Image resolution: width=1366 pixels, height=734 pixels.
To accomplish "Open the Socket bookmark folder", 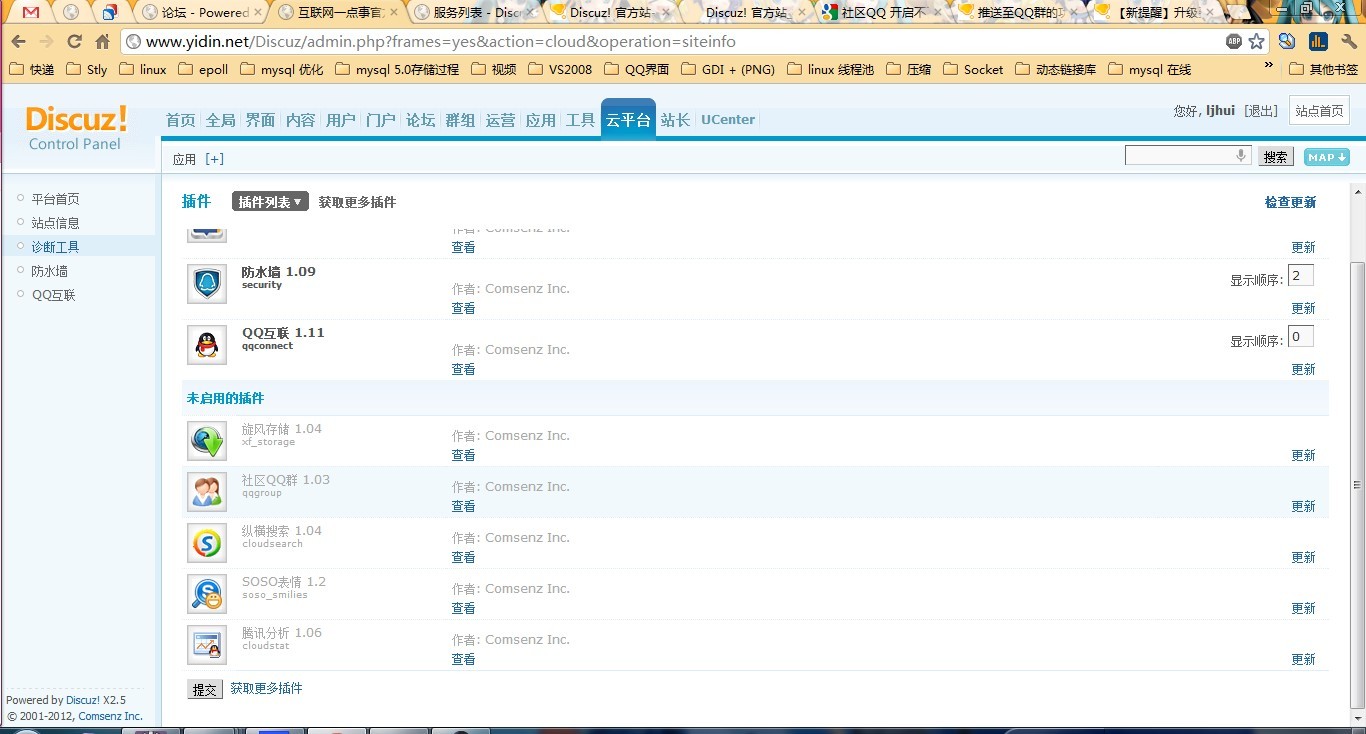I will point(972,69).
